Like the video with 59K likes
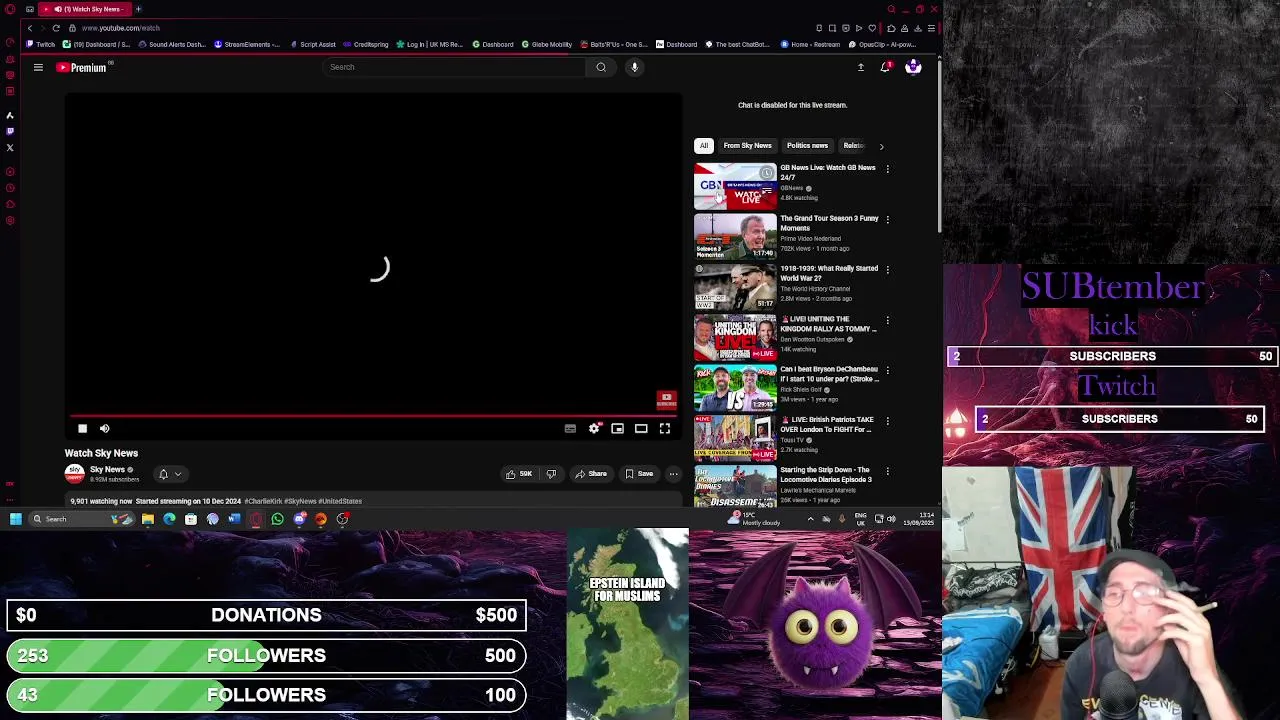Screen dimensions: 1280x720 [x=518, y=474]
